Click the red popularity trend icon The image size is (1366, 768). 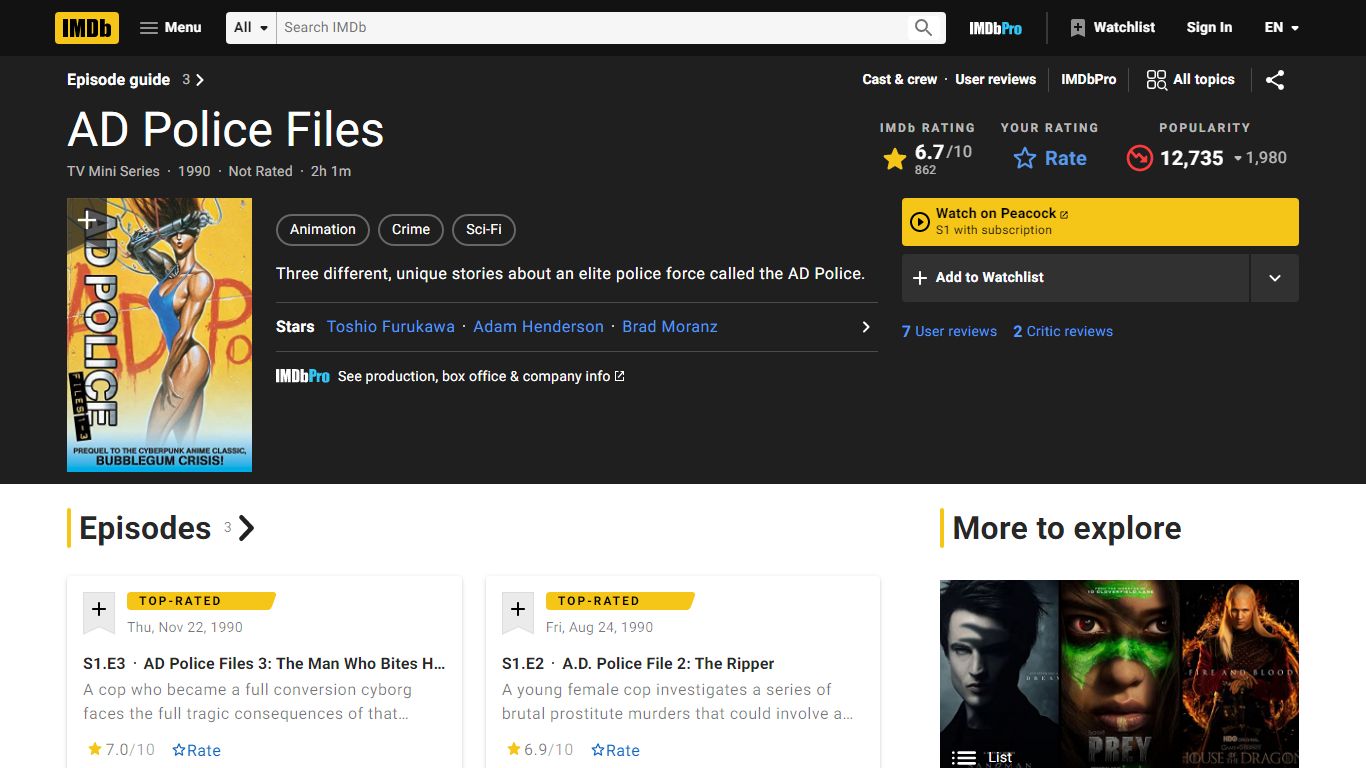pos(1139,158)
